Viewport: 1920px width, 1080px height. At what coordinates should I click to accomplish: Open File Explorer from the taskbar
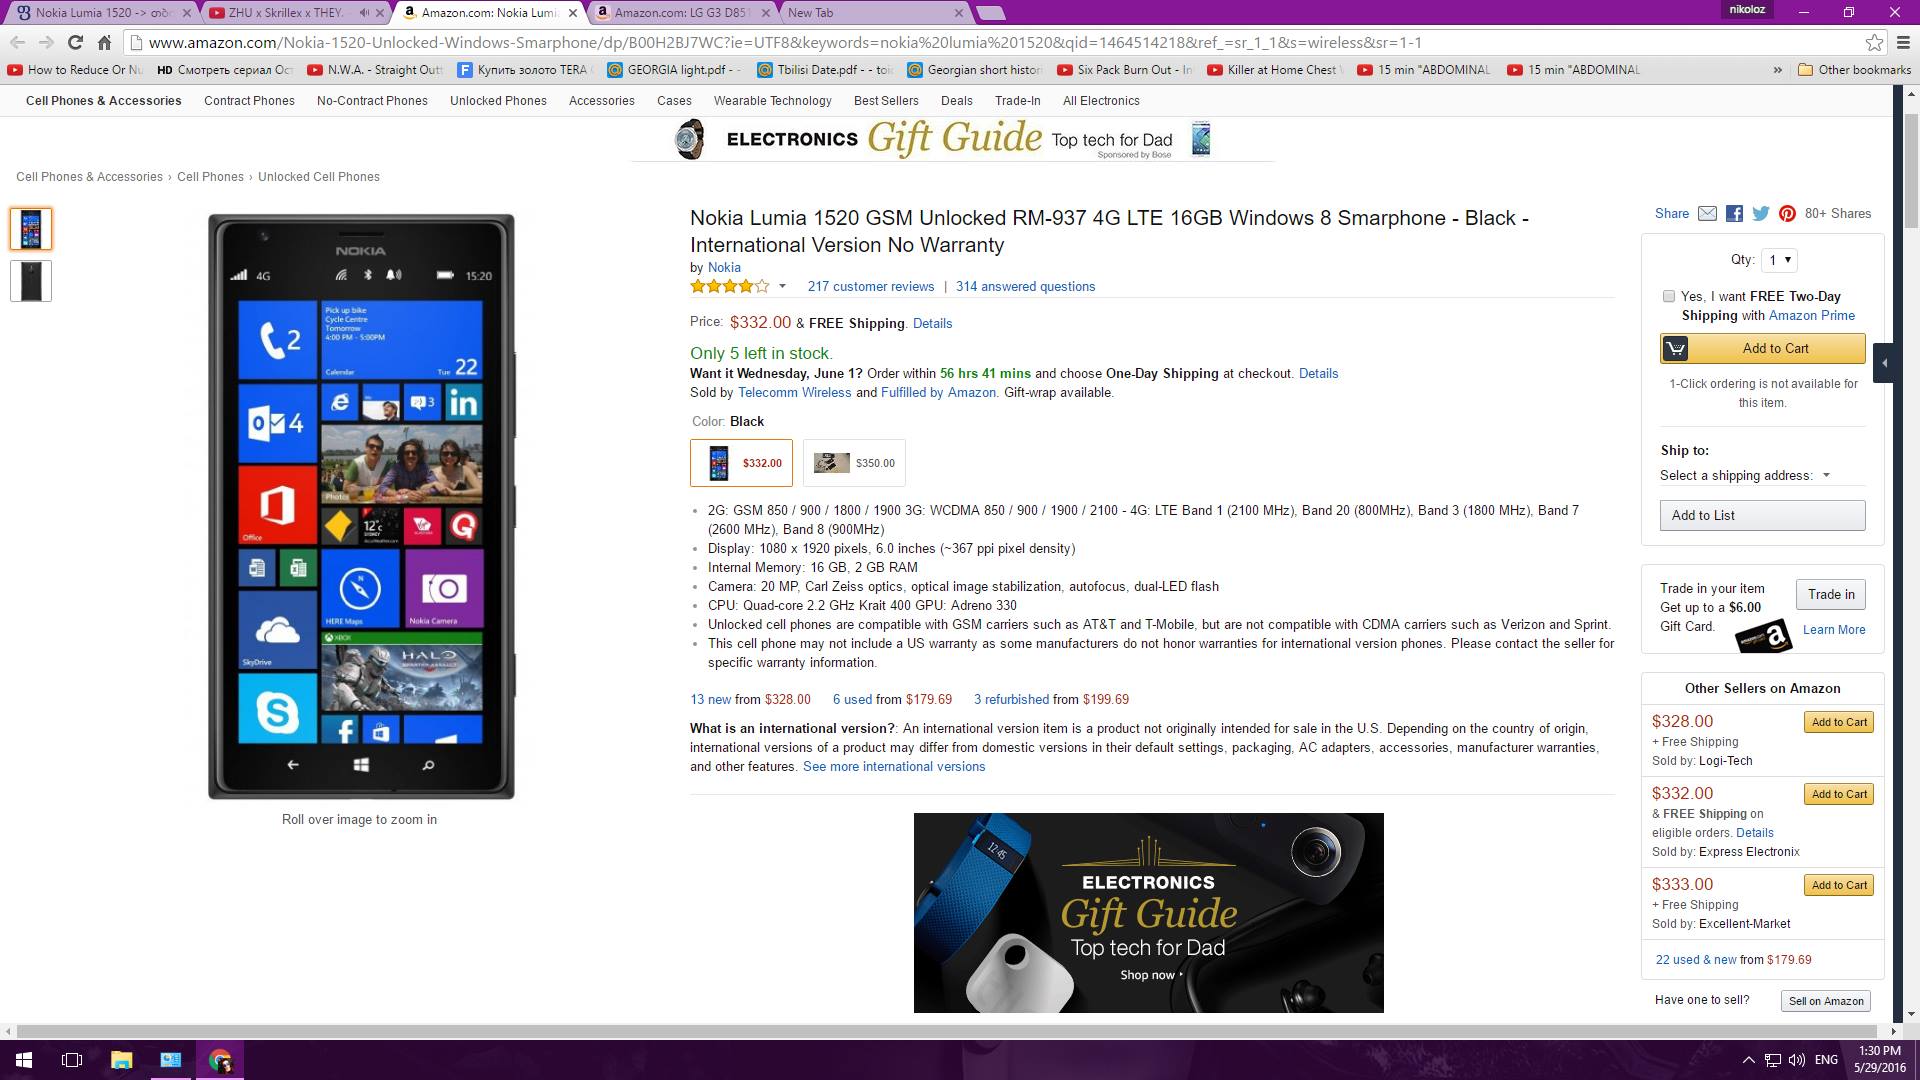click(121, 1060)
